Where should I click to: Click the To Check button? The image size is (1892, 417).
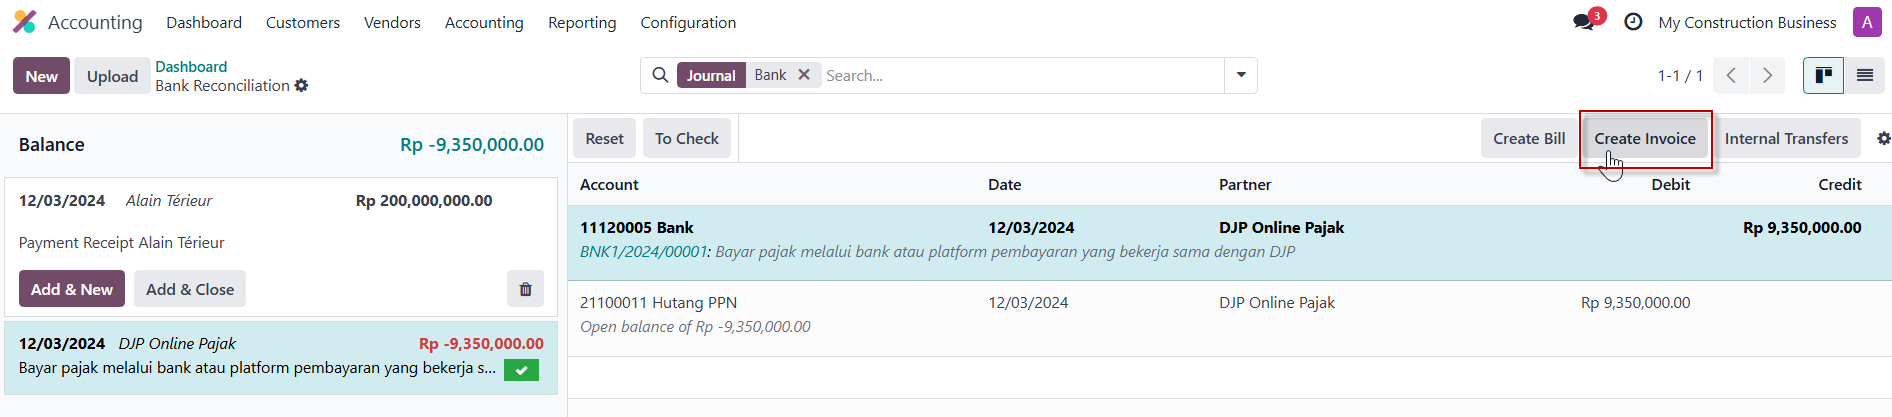pyautogui.click(x=687, y=138)
